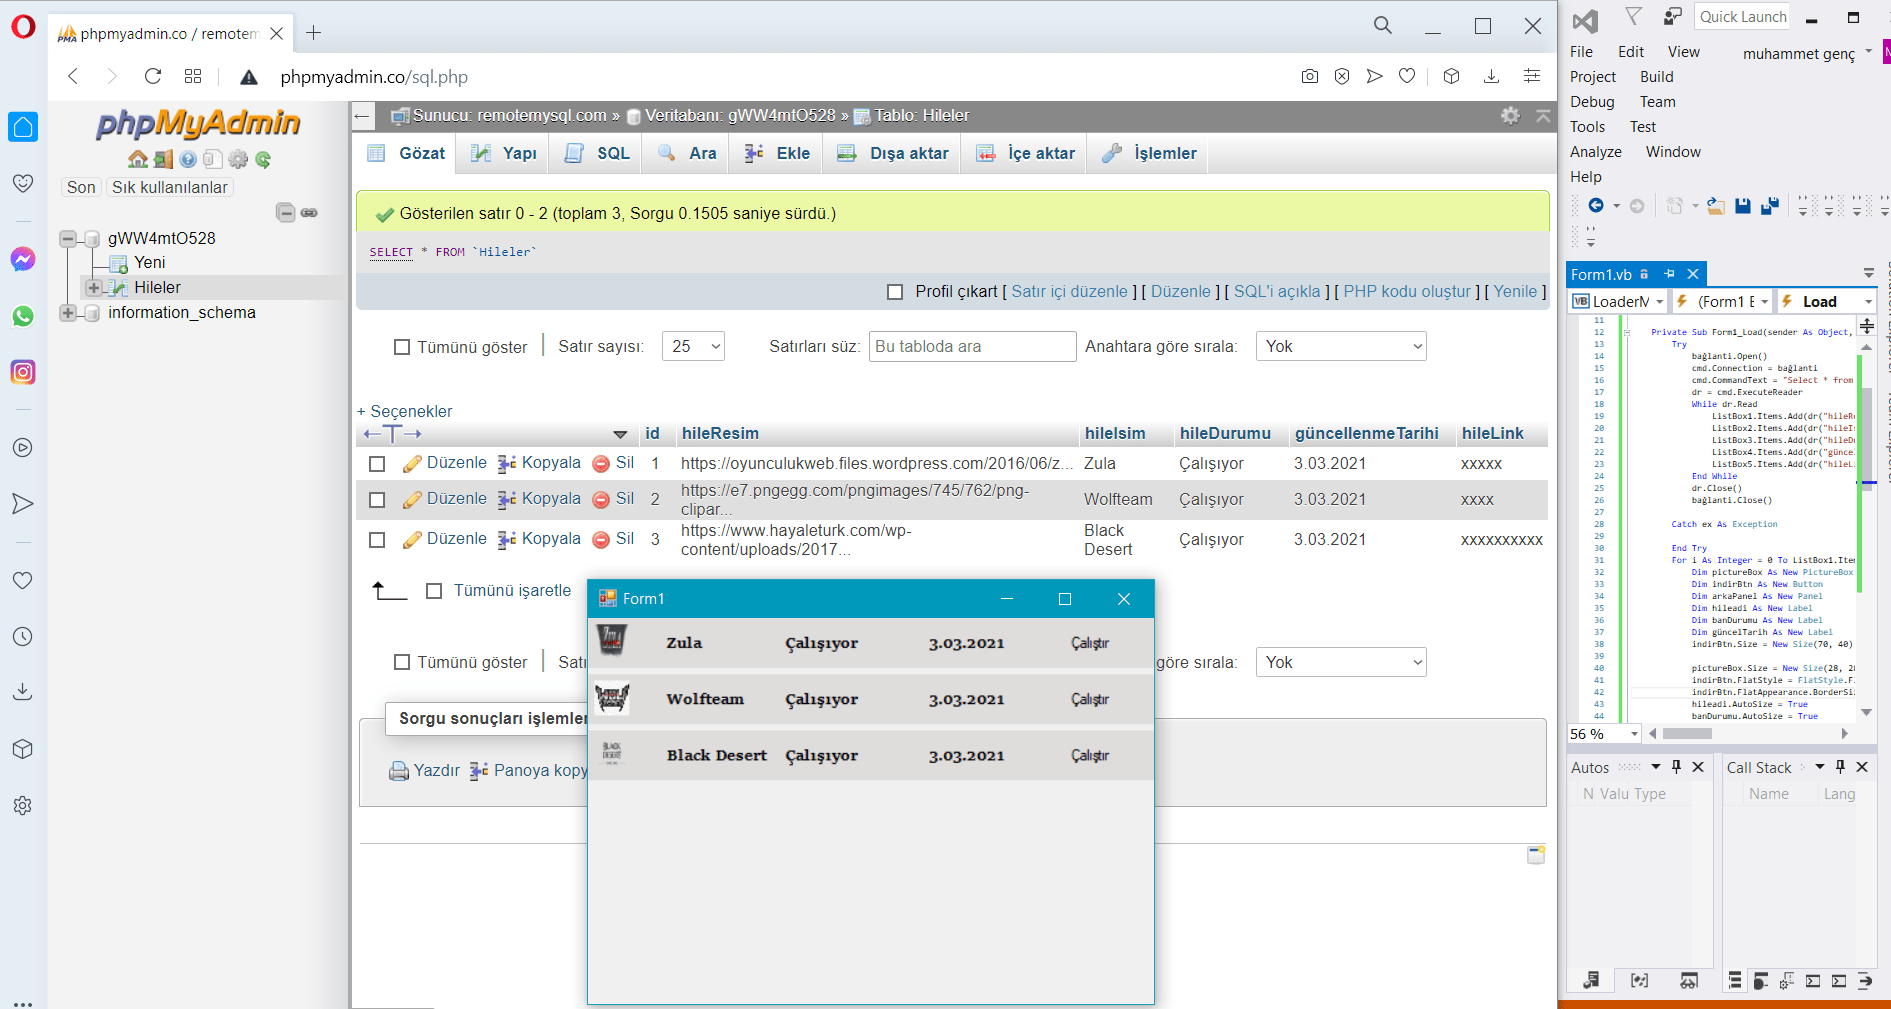Reload the navigation panel with green refresh icon
Image resolution: width=1891 pixels, height=1009 pixels.
click(x=263, y=159)
